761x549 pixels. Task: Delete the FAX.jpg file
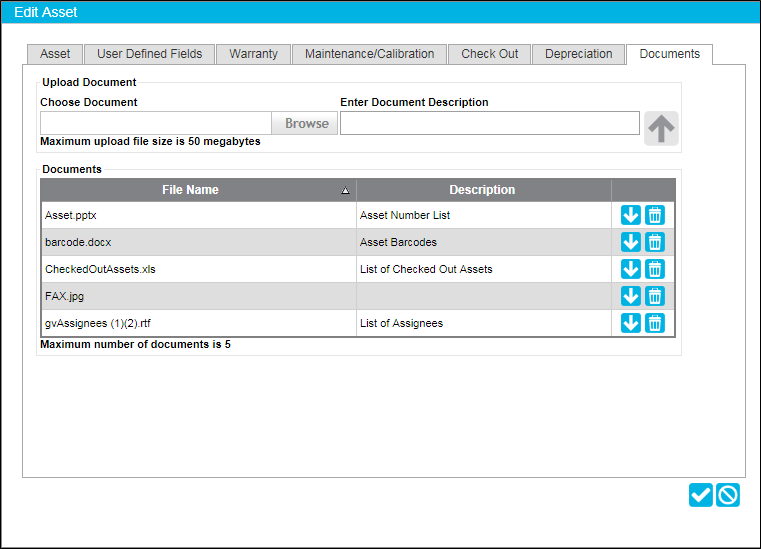click(655, 296)
